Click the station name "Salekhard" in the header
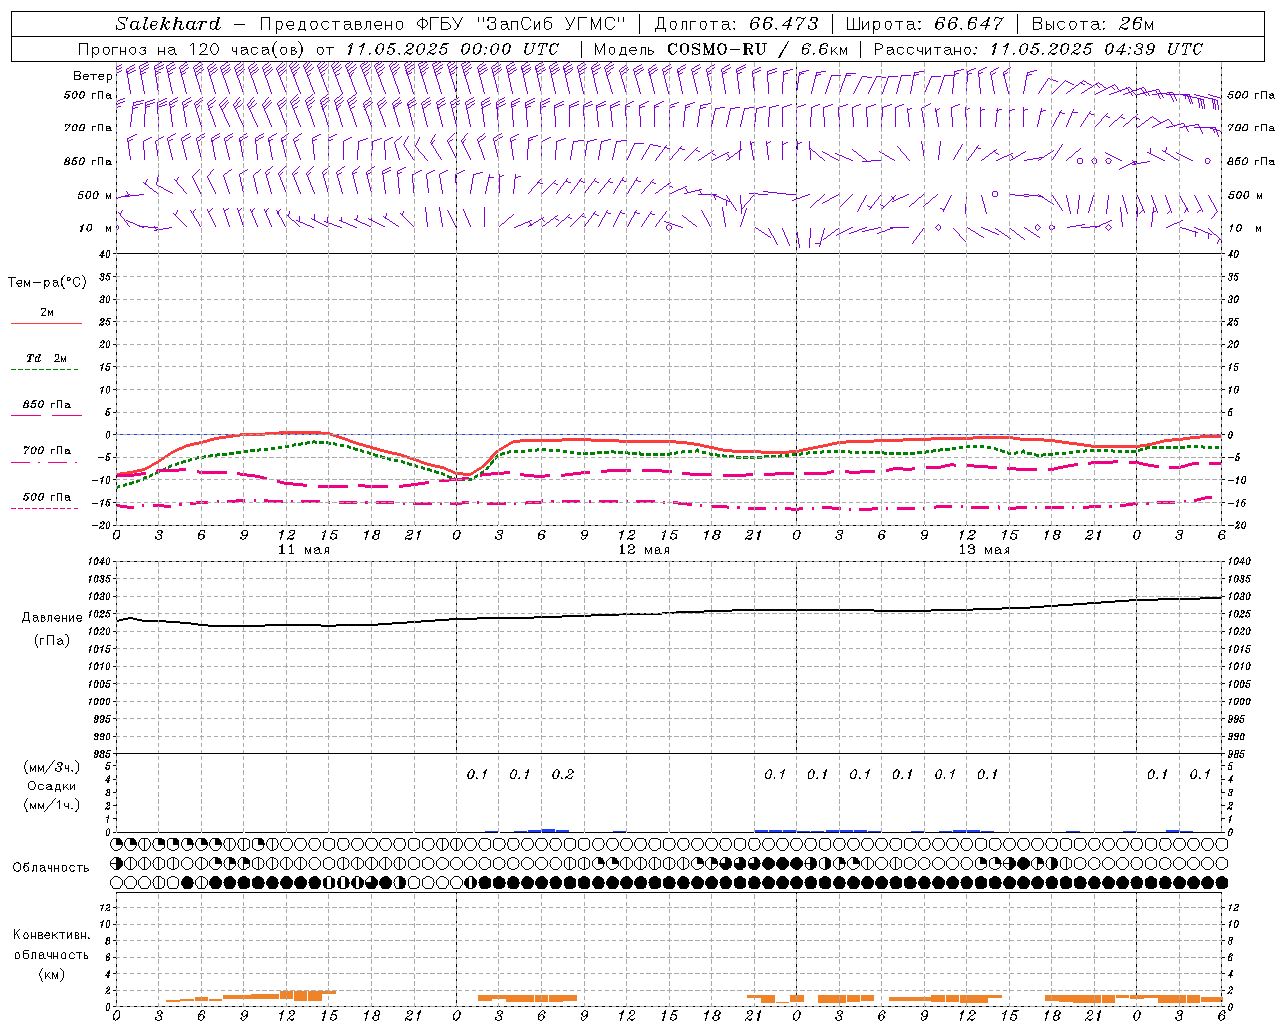This screenshot has width=1280, height=1024. (x=168, y=24)
